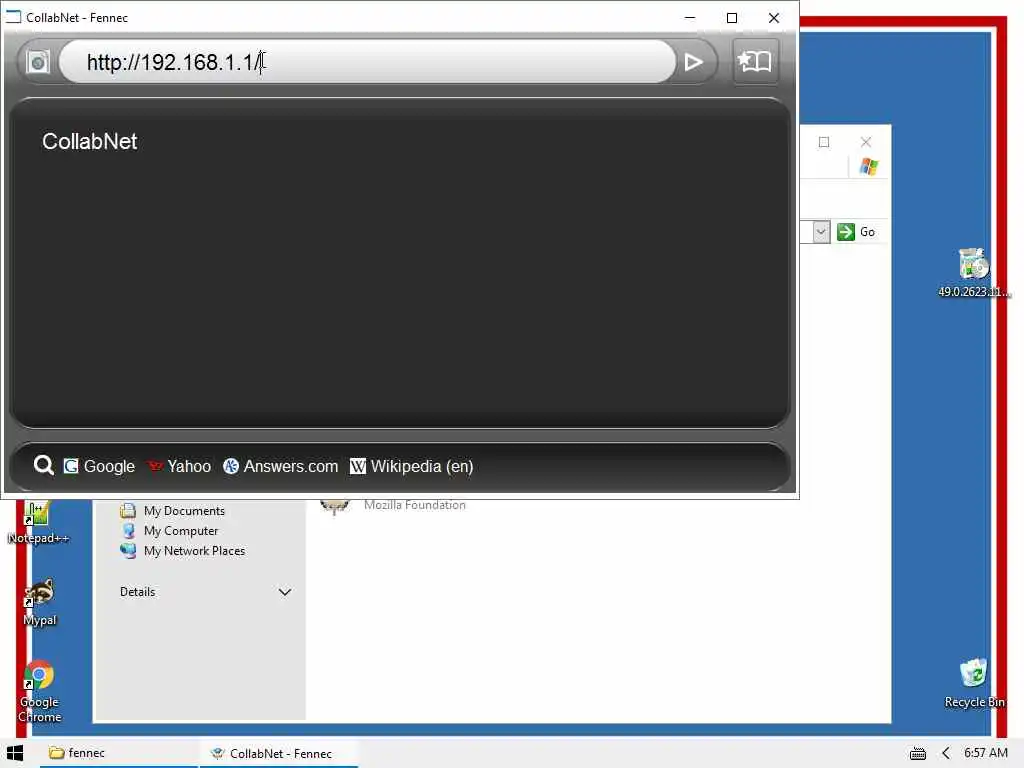Viewport: 1024px width, 768px height.
Task: Switch to CollabNet - Fennec taskbar item
Action: (279, 753)
